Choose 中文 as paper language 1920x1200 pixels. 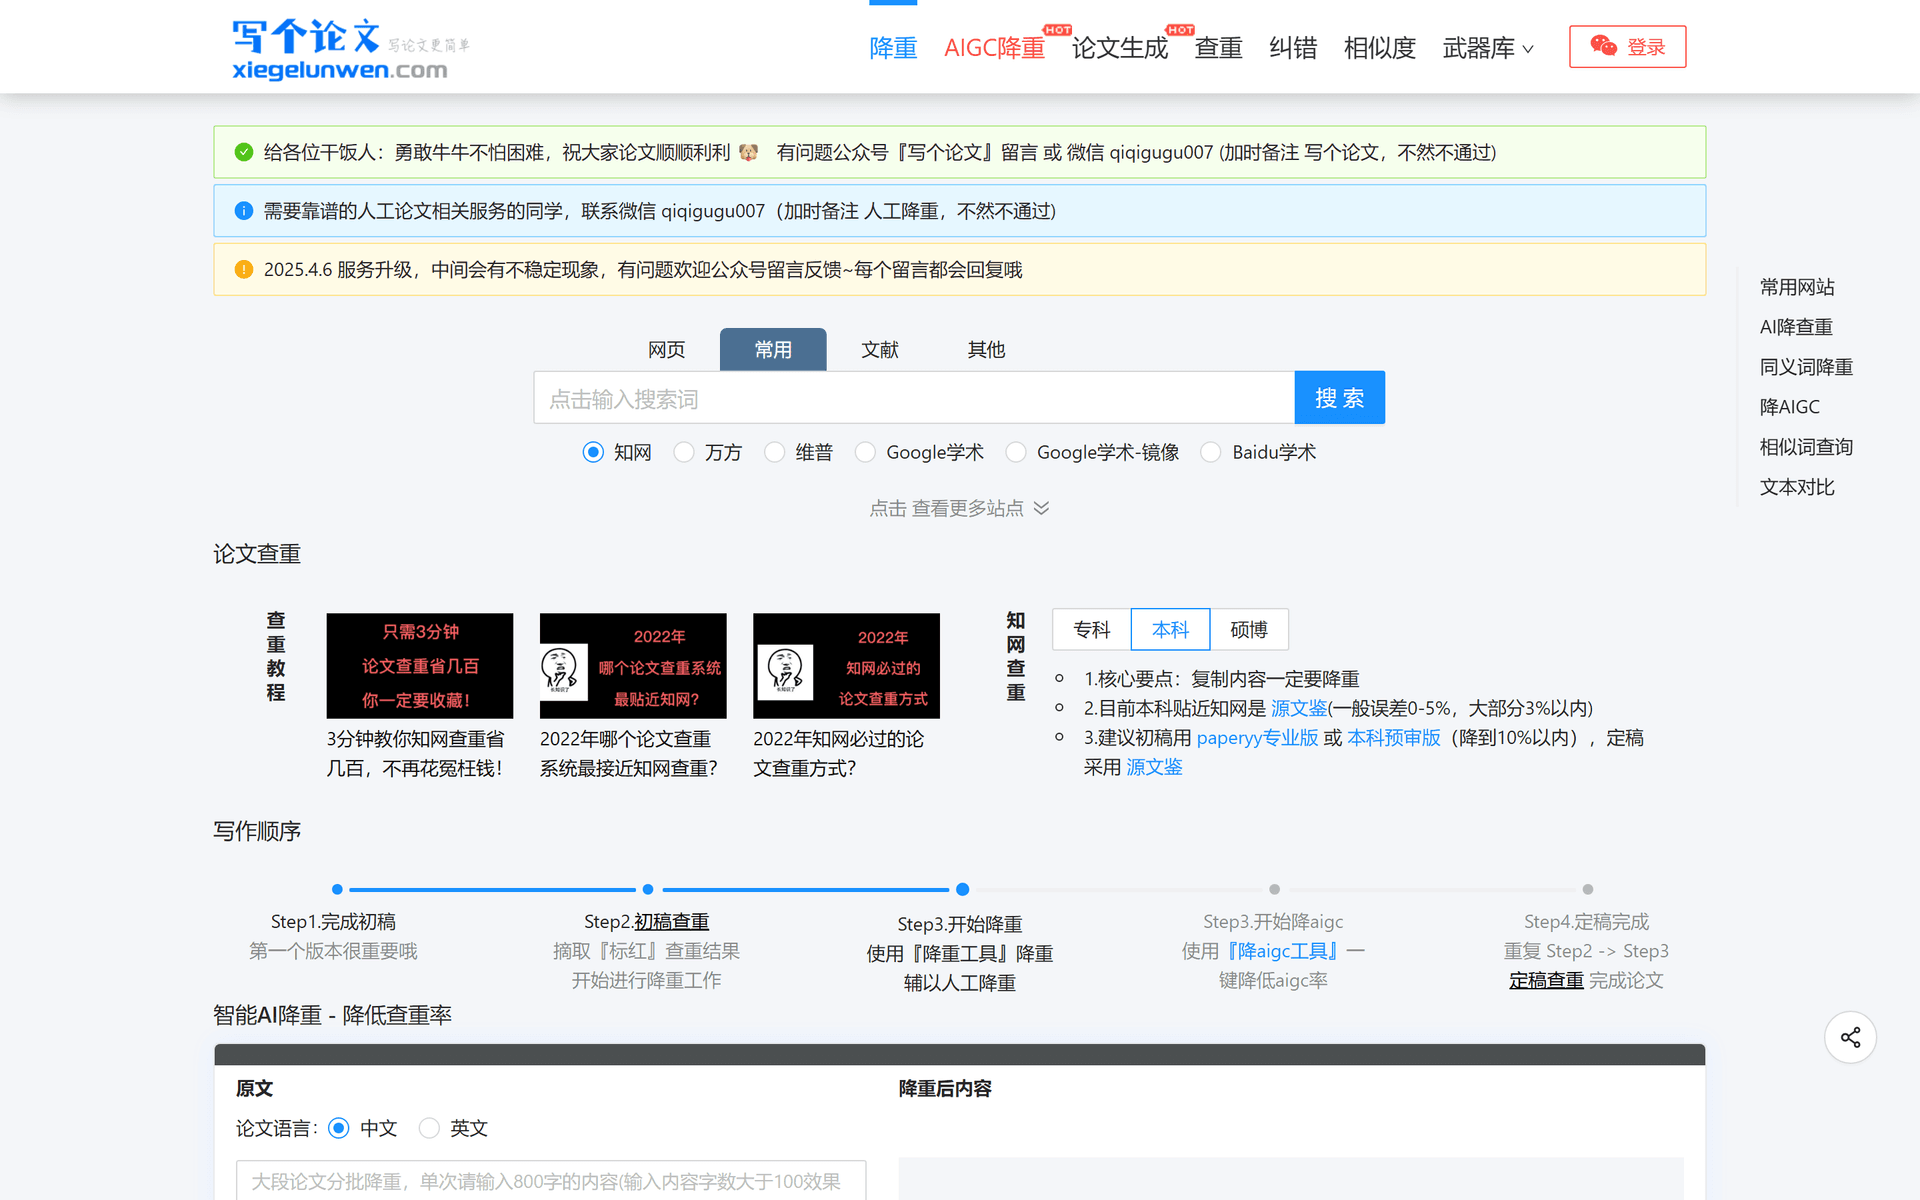[339, 1128]
